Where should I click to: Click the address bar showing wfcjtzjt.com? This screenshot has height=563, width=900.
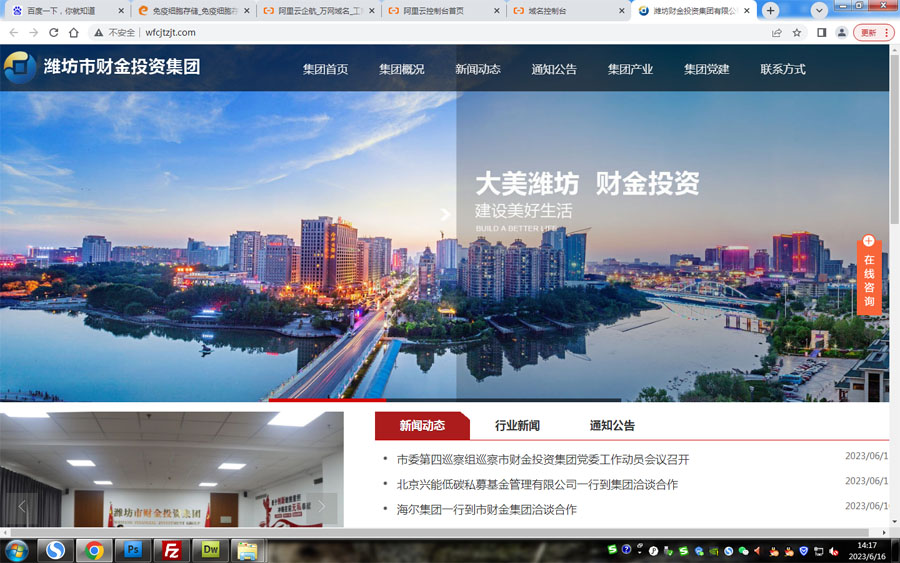400,32
